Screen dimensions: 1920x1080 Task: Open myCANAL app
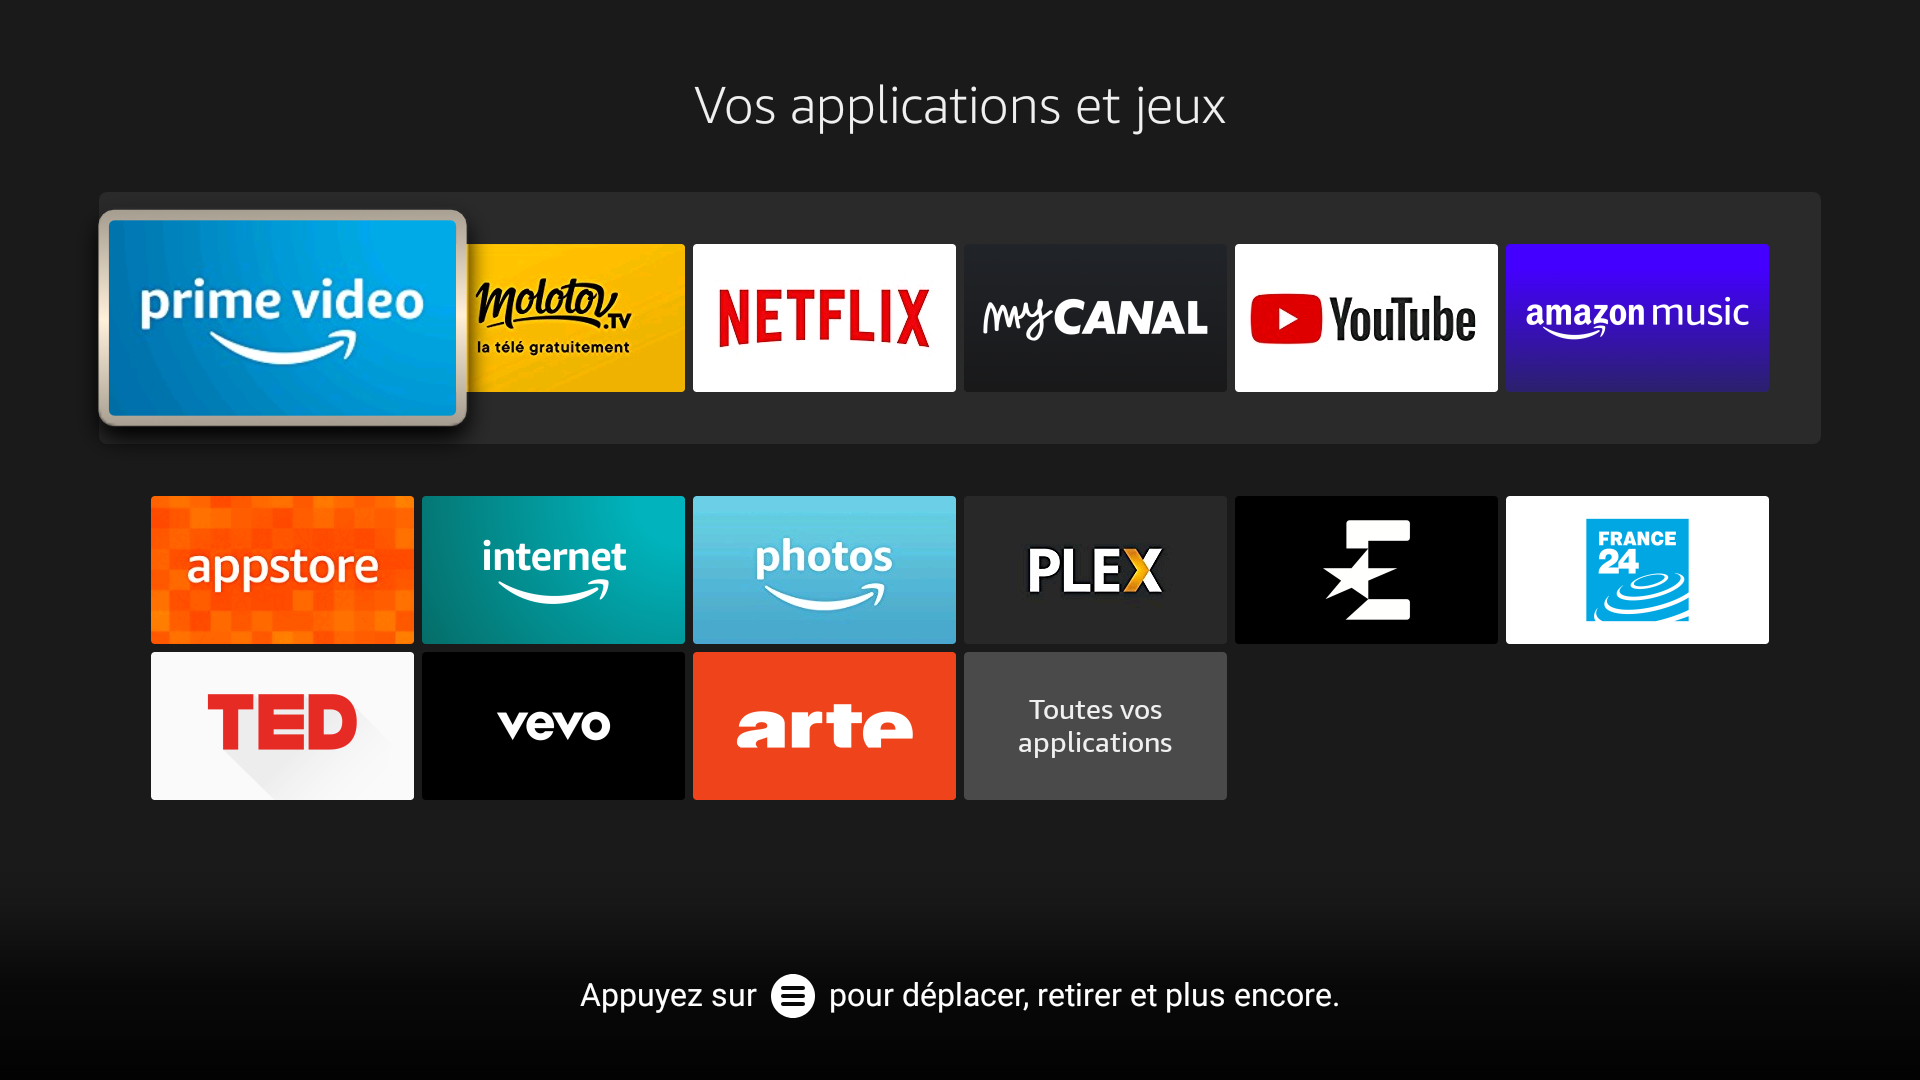[1095, 316]
